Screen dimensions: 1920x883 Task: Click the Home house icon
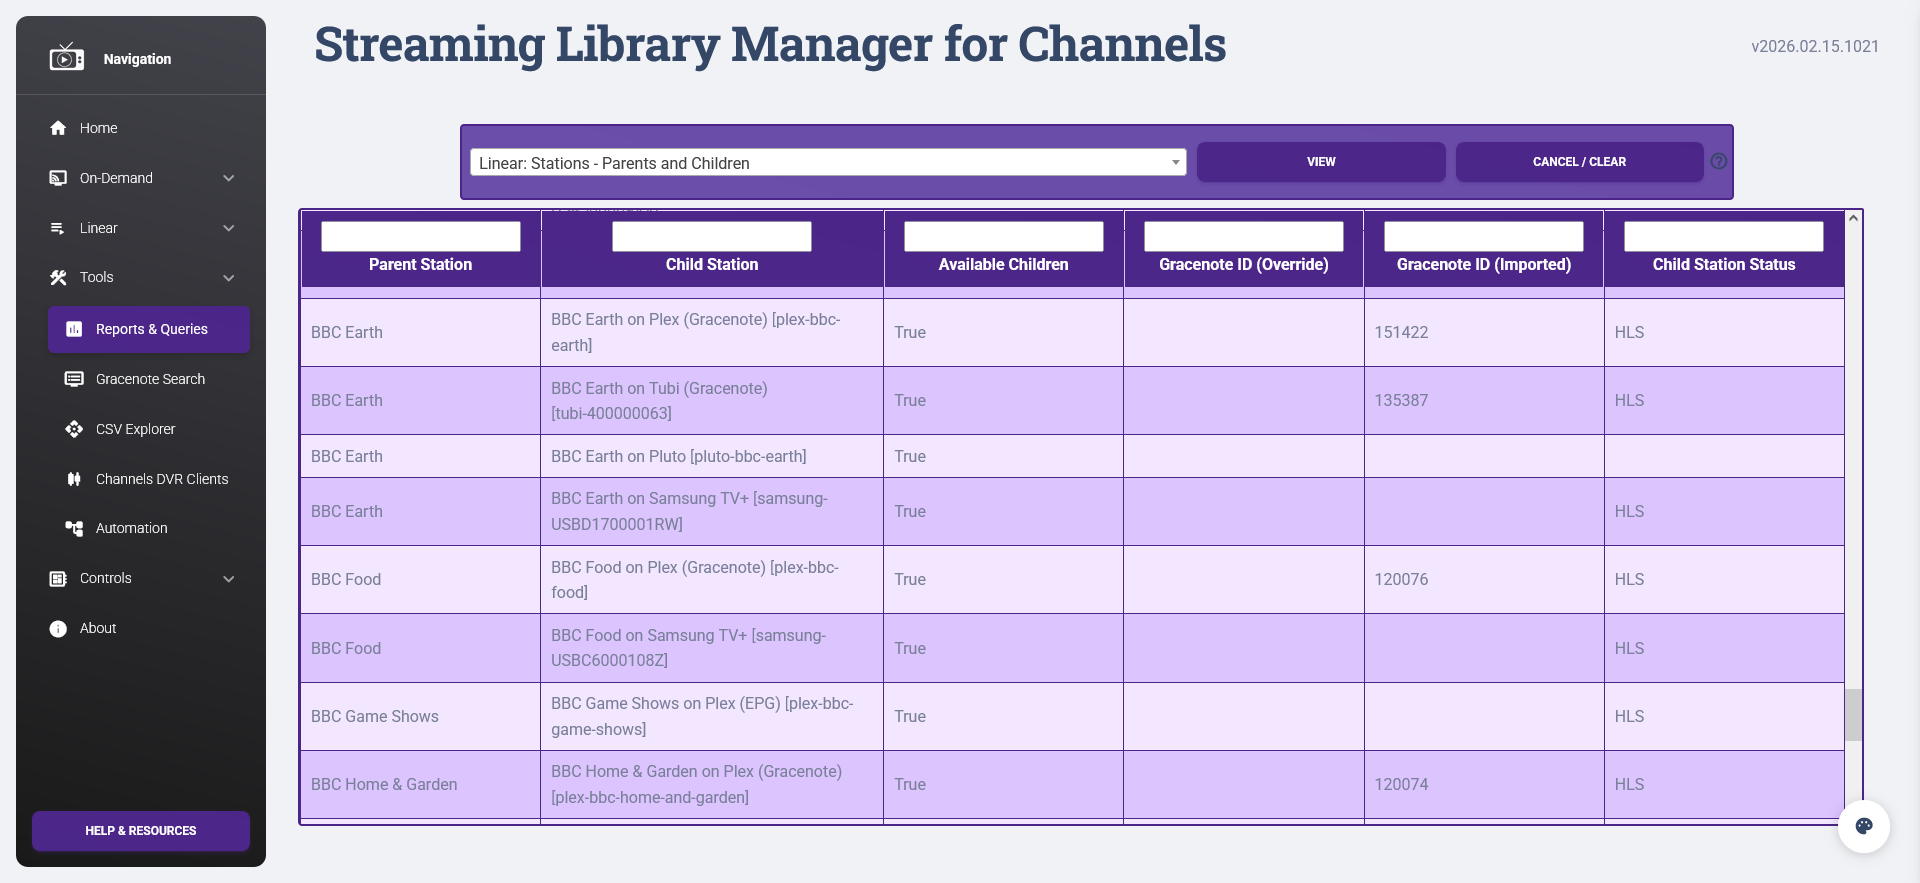[x=58, y=128]
